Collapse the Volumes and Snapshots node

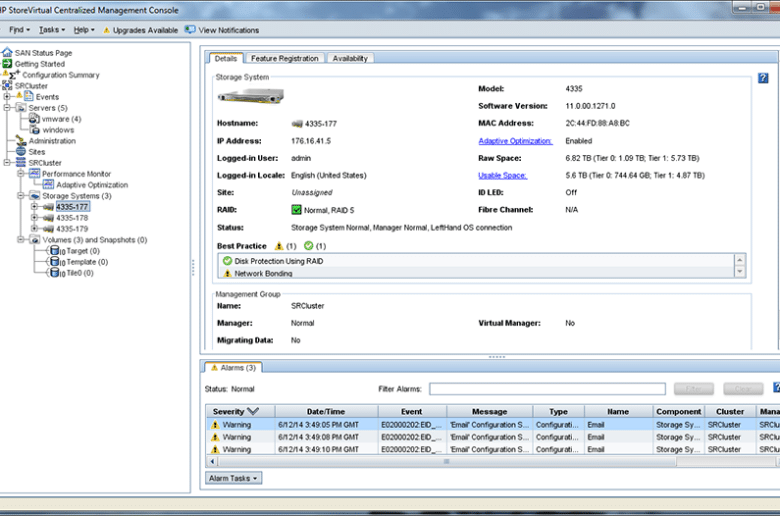pyautogui.click(x=21, y=239)
